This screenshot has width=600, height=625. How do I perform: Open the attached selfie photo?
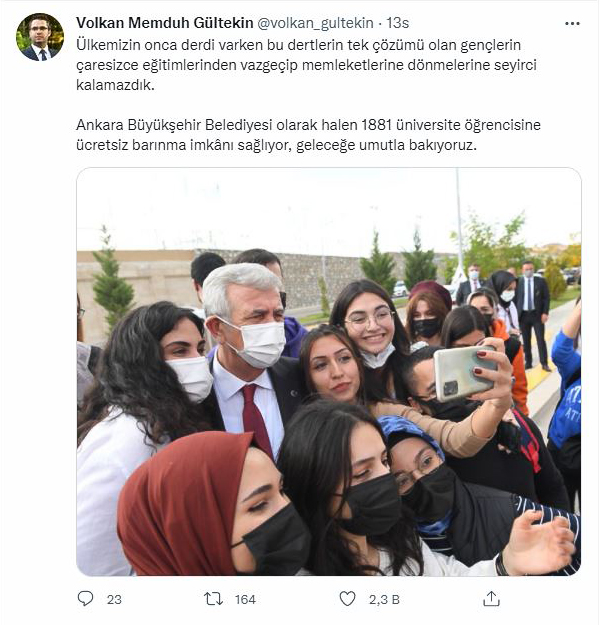[329, 371]
